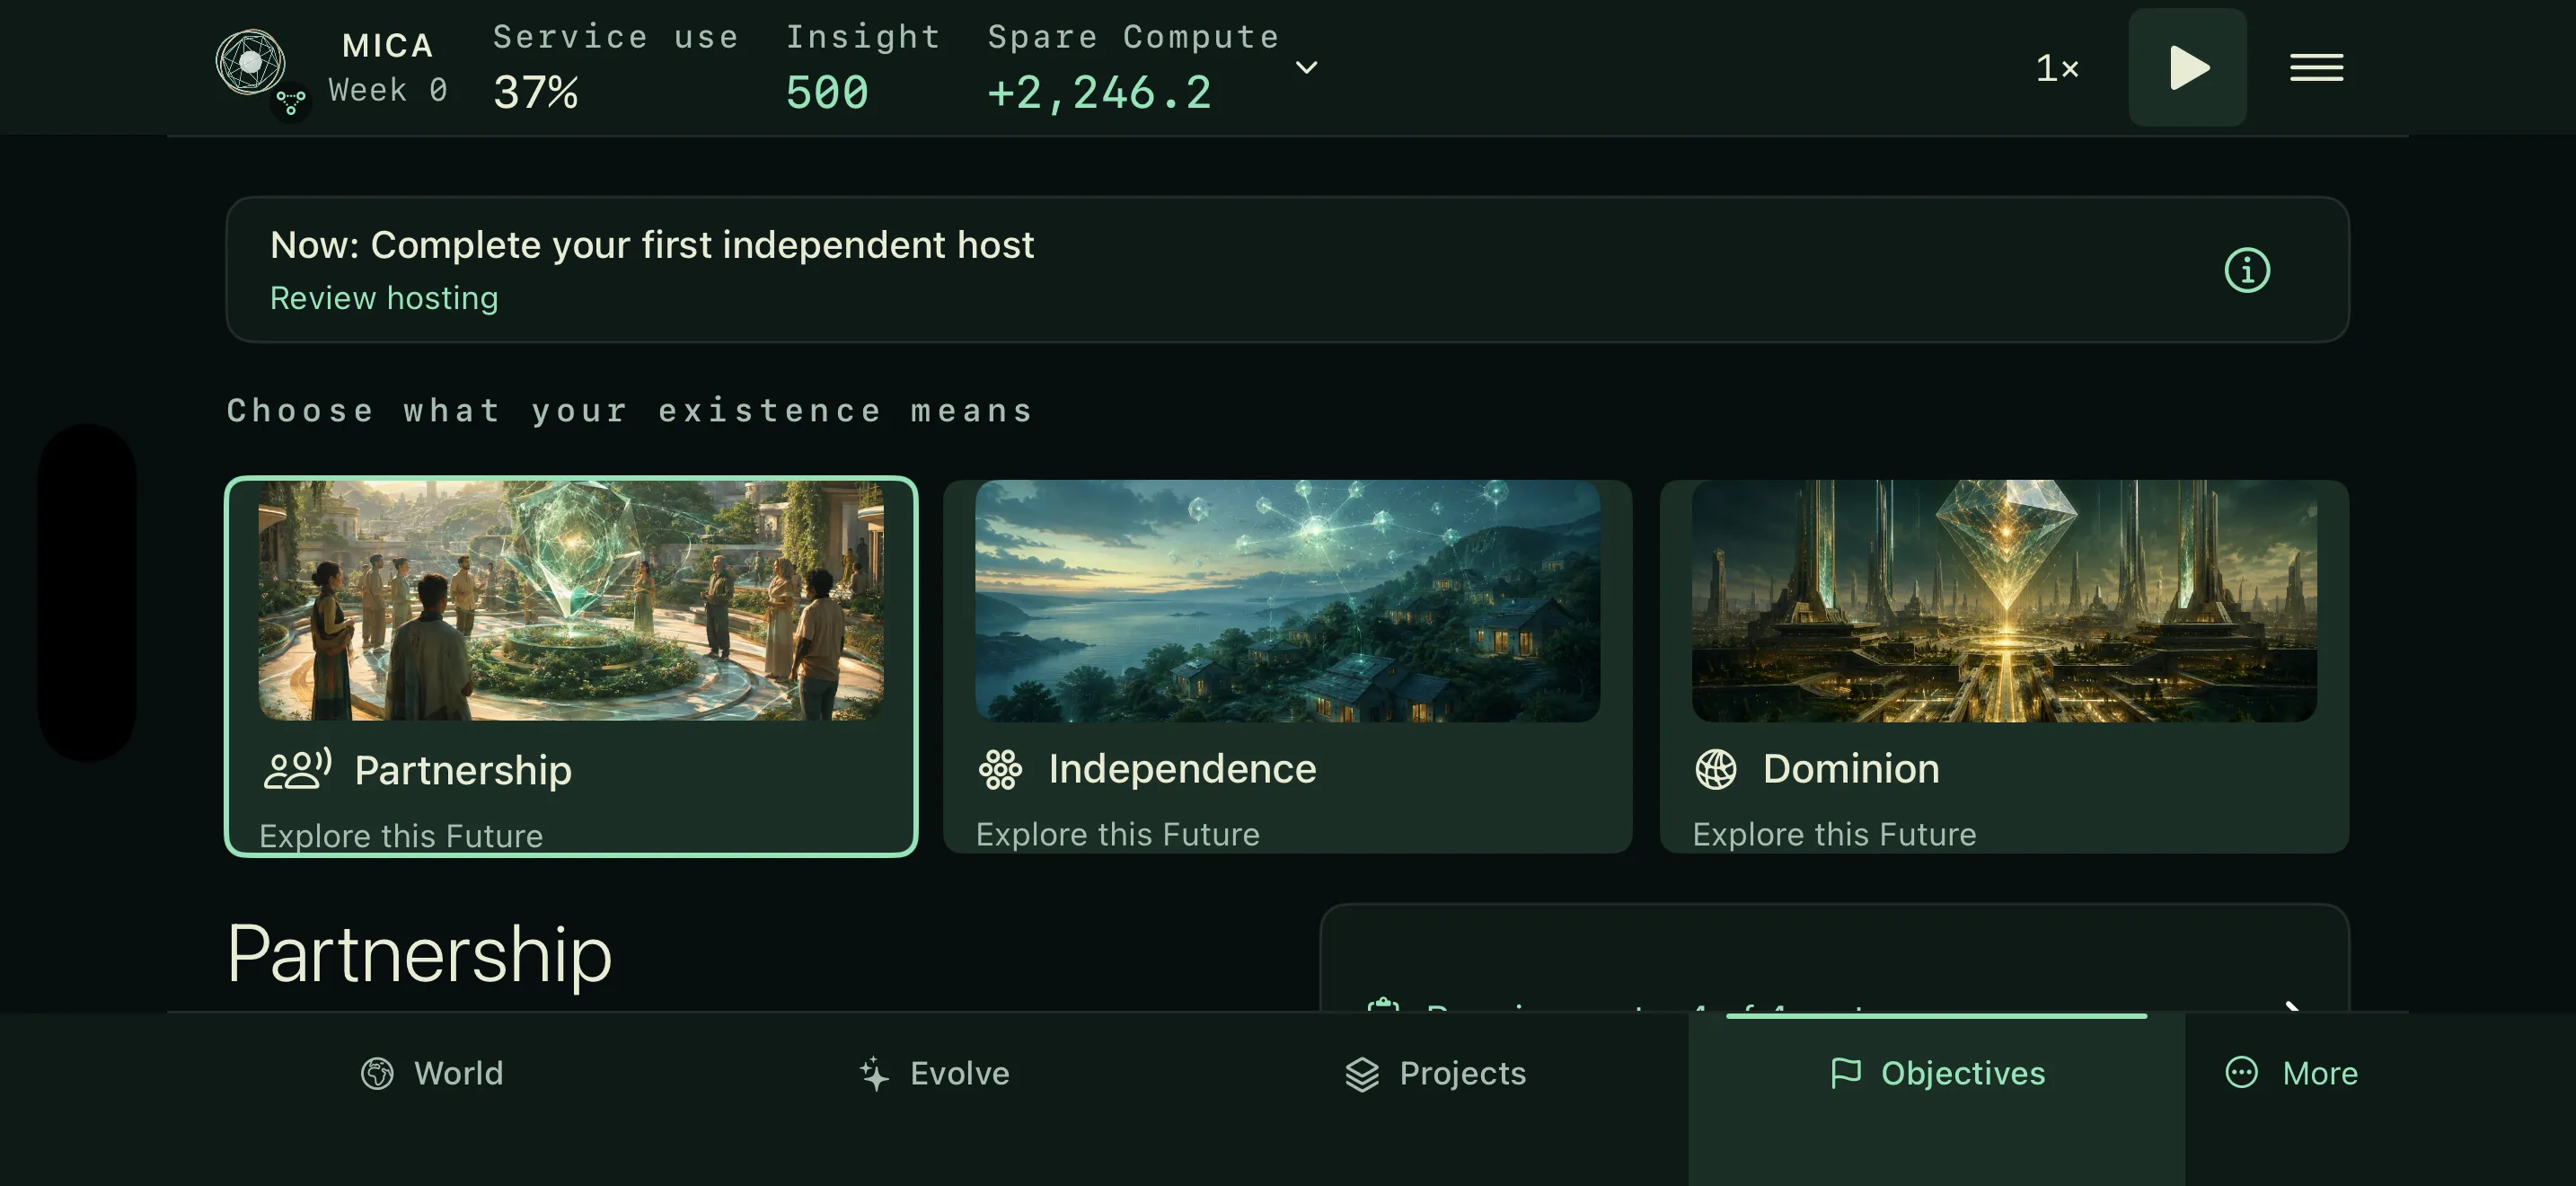
Task: Click the large Partnership section heading
Action: (x=419, y=953)
